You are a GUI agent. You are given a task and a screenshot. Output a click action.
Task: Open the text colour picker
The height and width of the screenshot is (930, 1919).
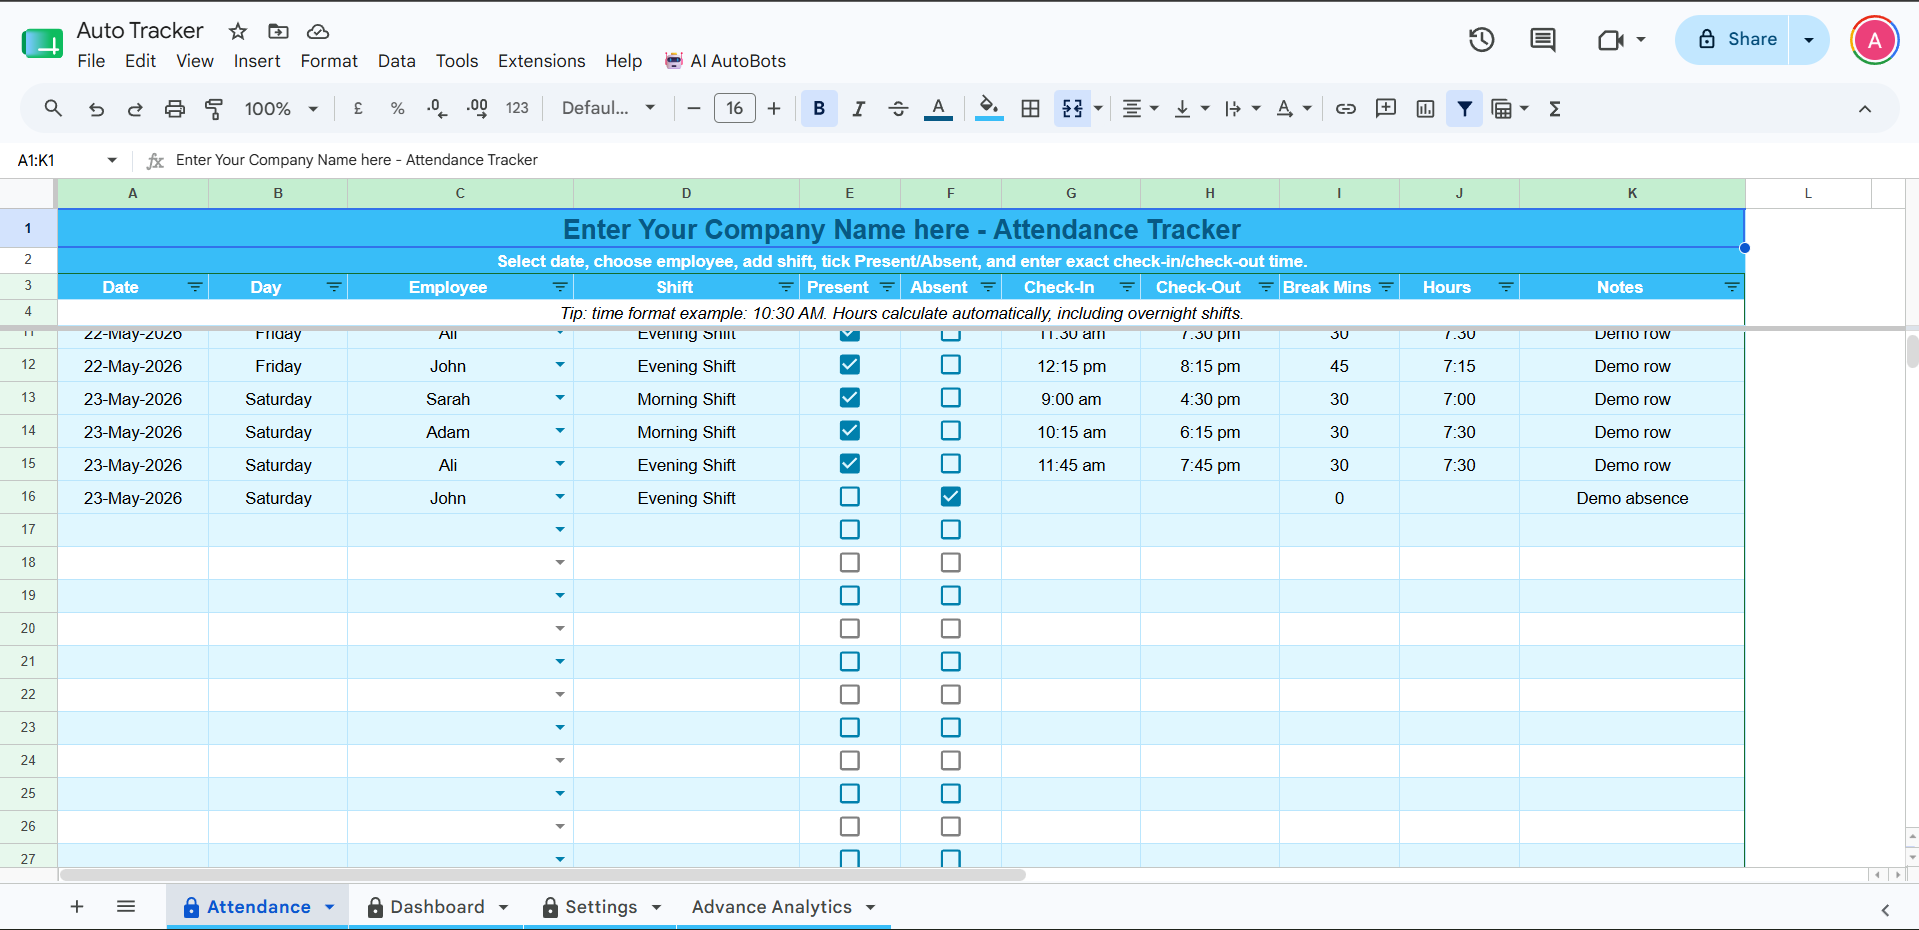(x=938, y=108)
